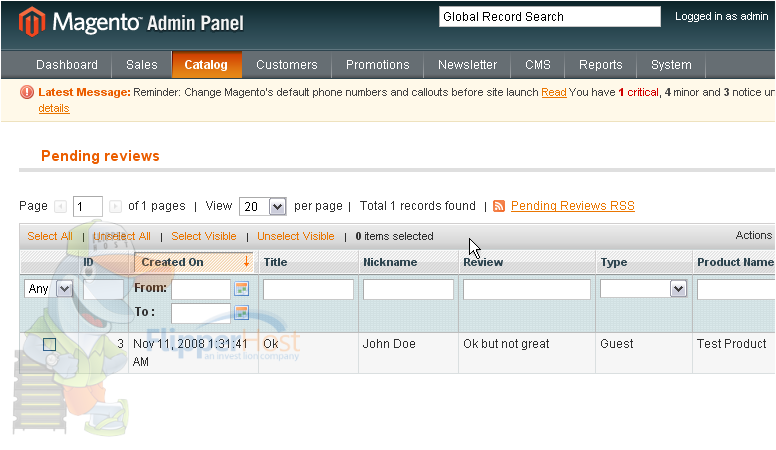Click the Latest Message warning icon
776x450 pixels.
pos(27,92)
